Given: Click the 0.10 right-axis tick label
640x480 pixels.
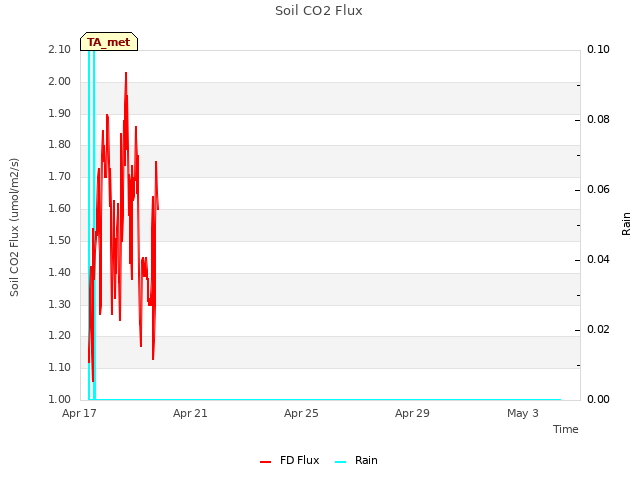Looking at the screenshot, I should [598, 49].
